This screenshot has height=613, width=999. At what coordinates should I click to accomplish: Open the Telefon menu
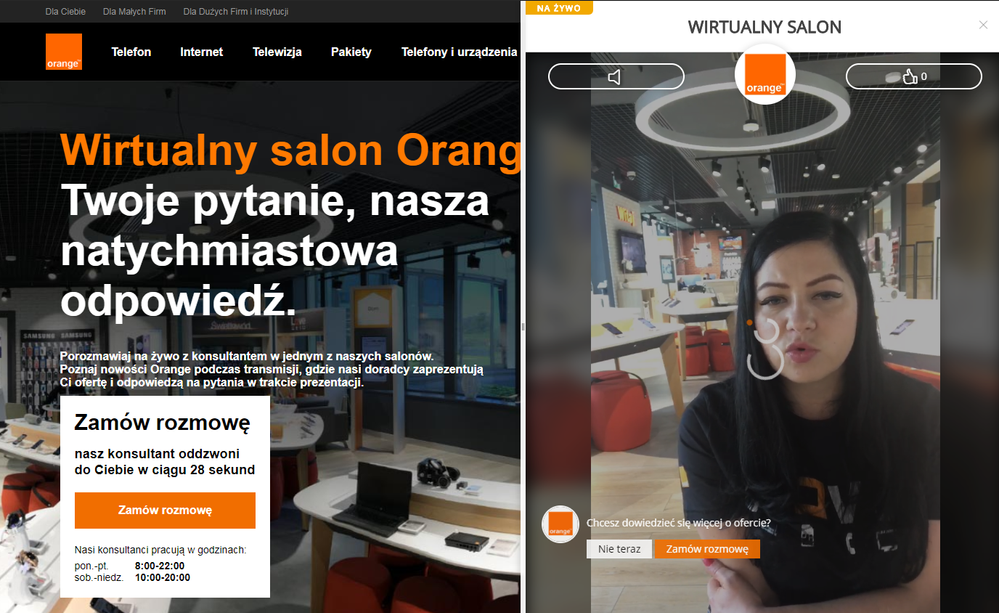131,52
